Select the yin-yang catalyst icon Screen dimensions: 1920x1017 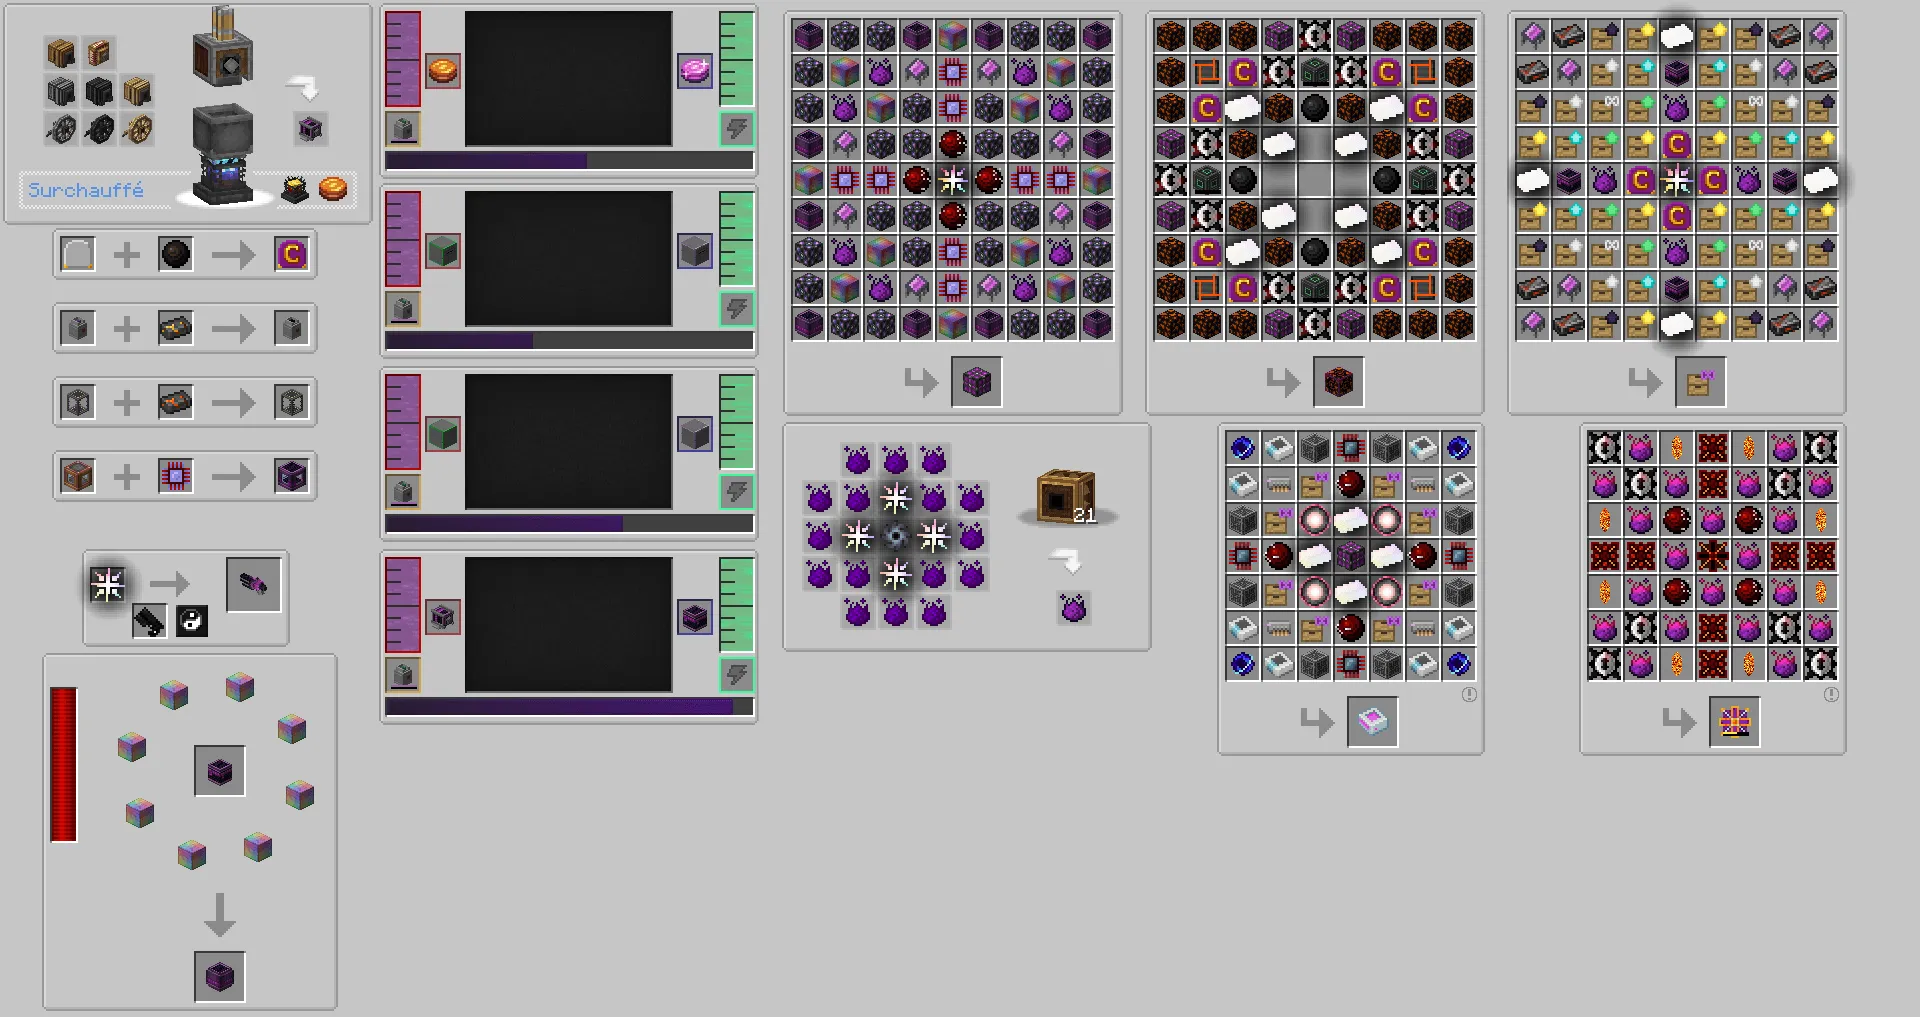point(192,621)
